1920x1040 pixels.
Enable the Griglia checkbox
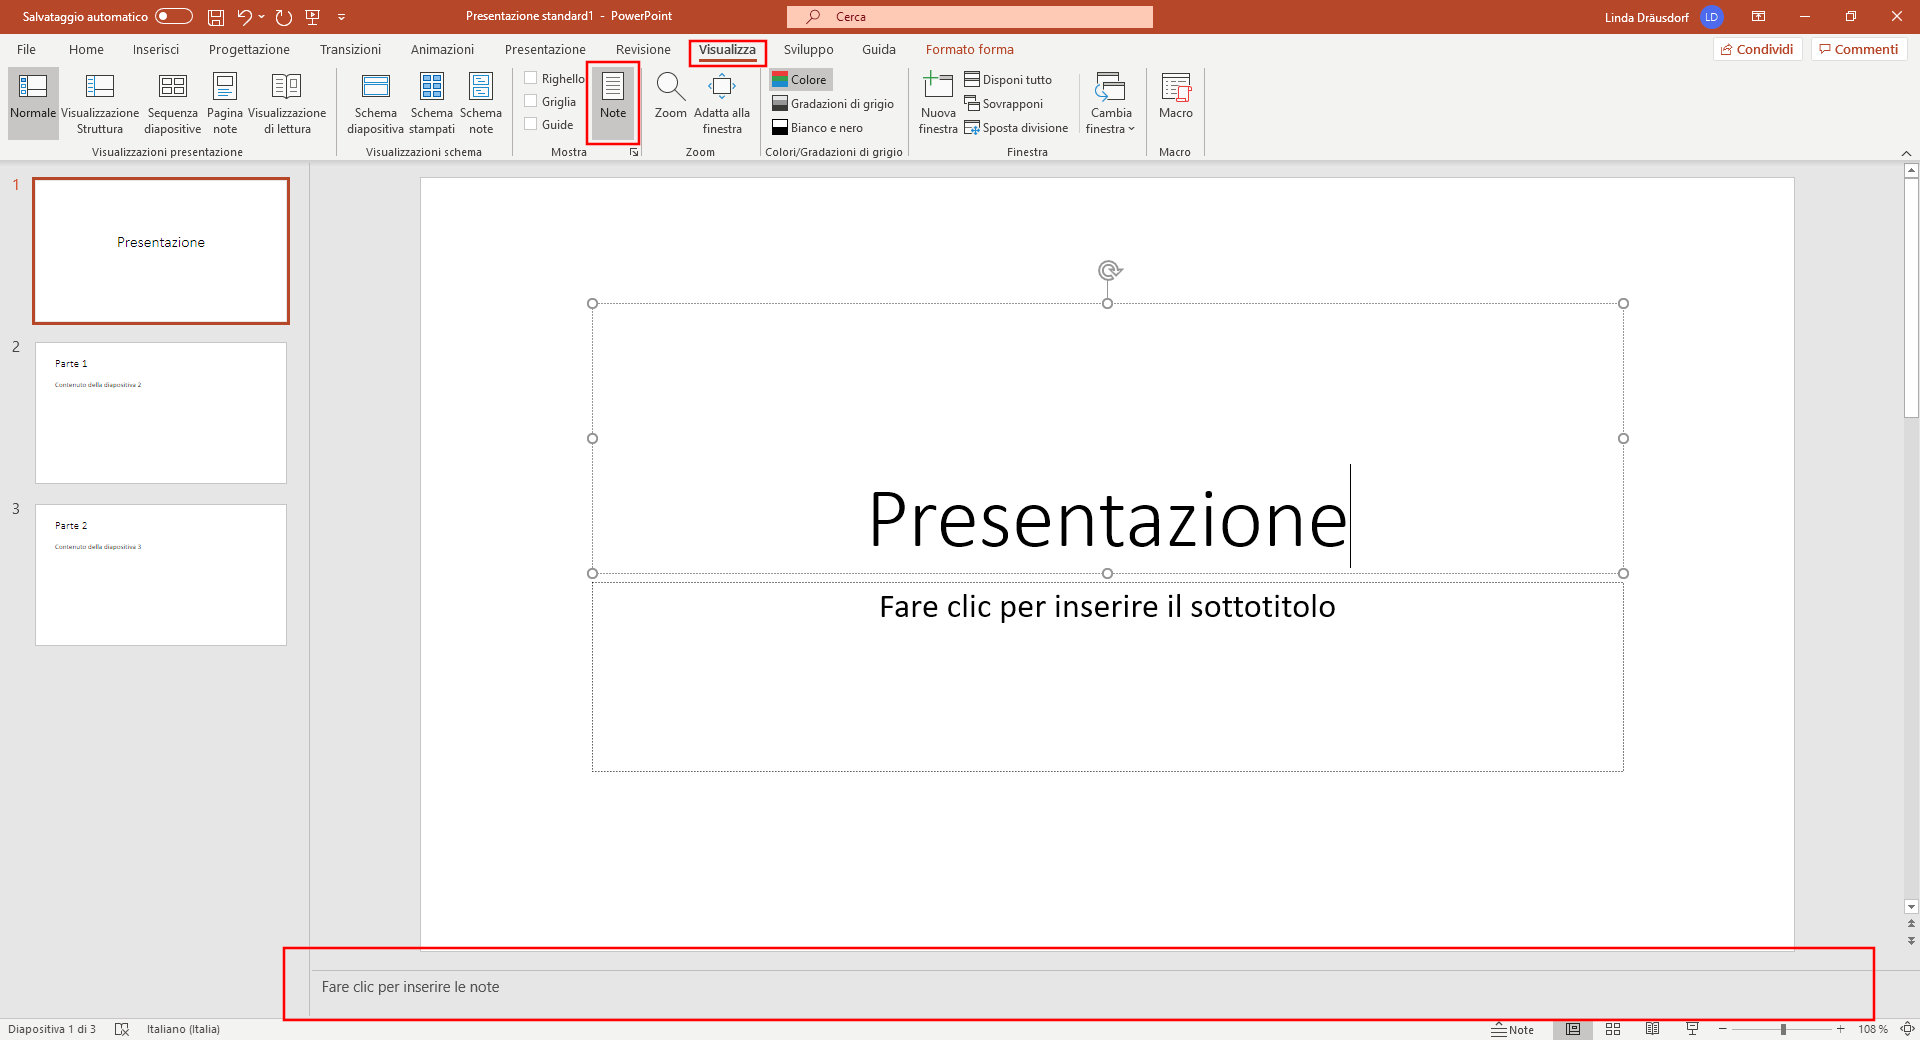coord(531,101)
